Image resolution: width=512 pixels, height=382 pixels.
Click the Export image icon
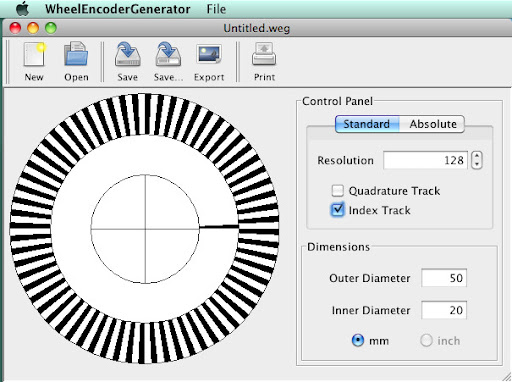click(x=209, y=54)
